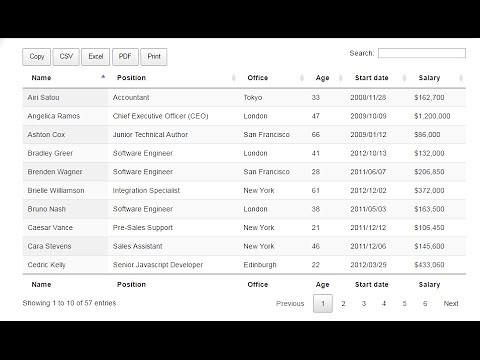Select the Brielle Williamson name cell
Viewport: 480px width, 360px height.
tap(65, 190)
